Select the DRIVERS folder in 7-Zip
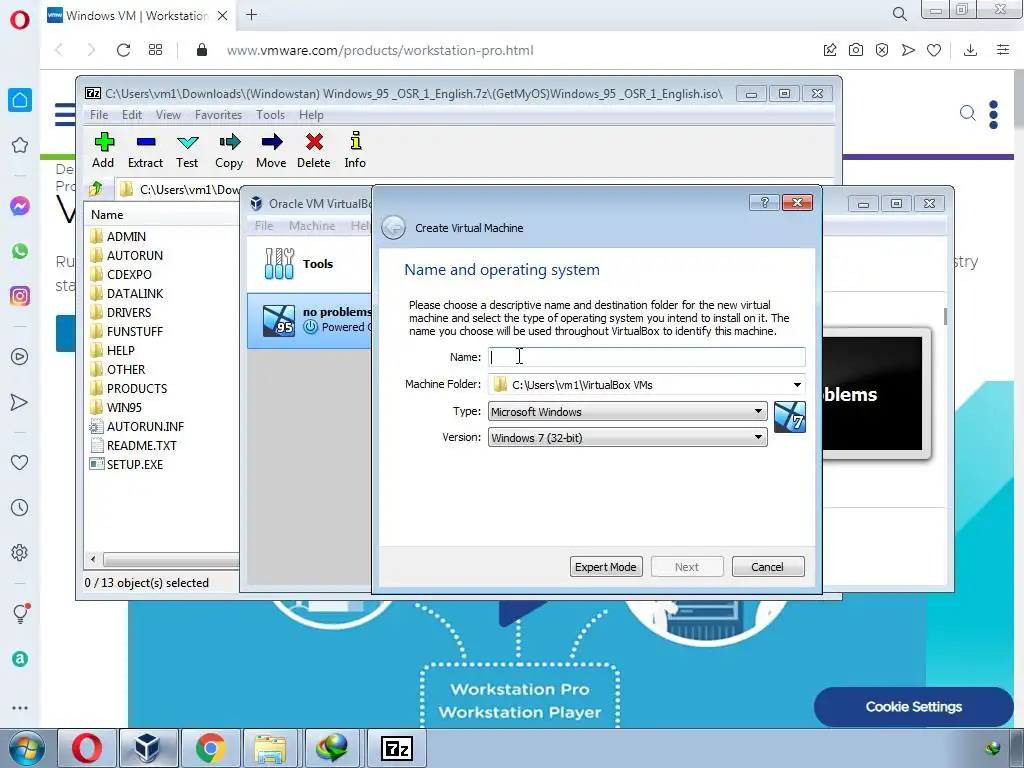Viewport: 1024px width, 768px height. click(129, 313)
